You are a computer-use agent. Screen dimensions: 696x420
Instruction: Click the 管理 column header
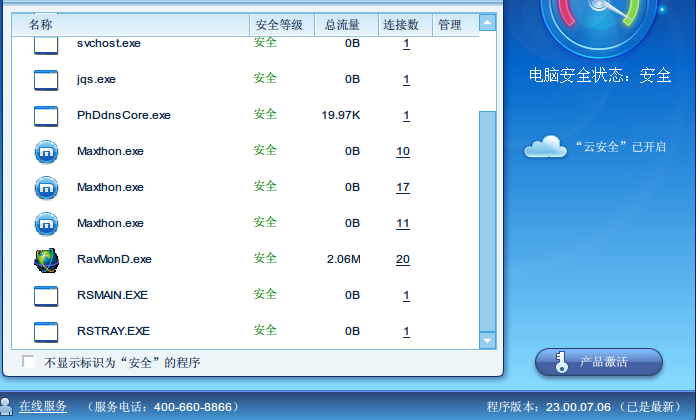[456, 24]
